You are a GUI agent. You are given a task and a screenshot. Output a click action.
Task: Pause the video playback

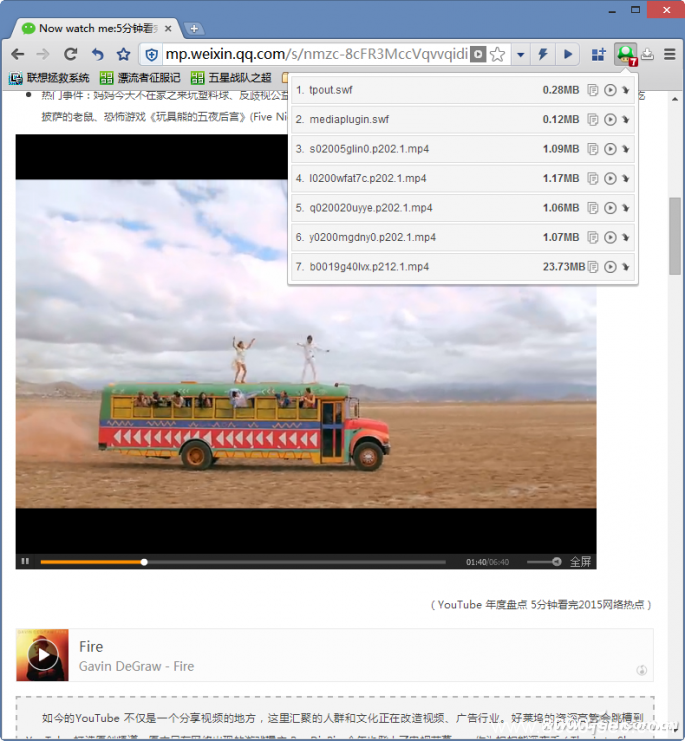(26, 561)
